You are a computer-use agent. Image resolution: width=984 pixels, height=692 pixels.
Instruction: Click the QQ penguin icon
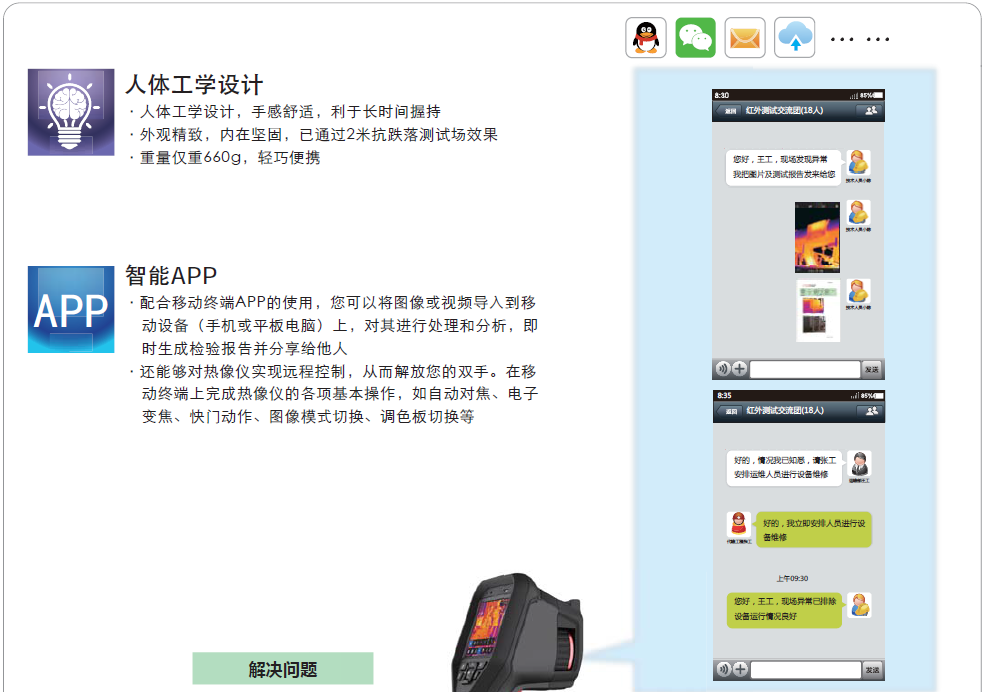646,38
